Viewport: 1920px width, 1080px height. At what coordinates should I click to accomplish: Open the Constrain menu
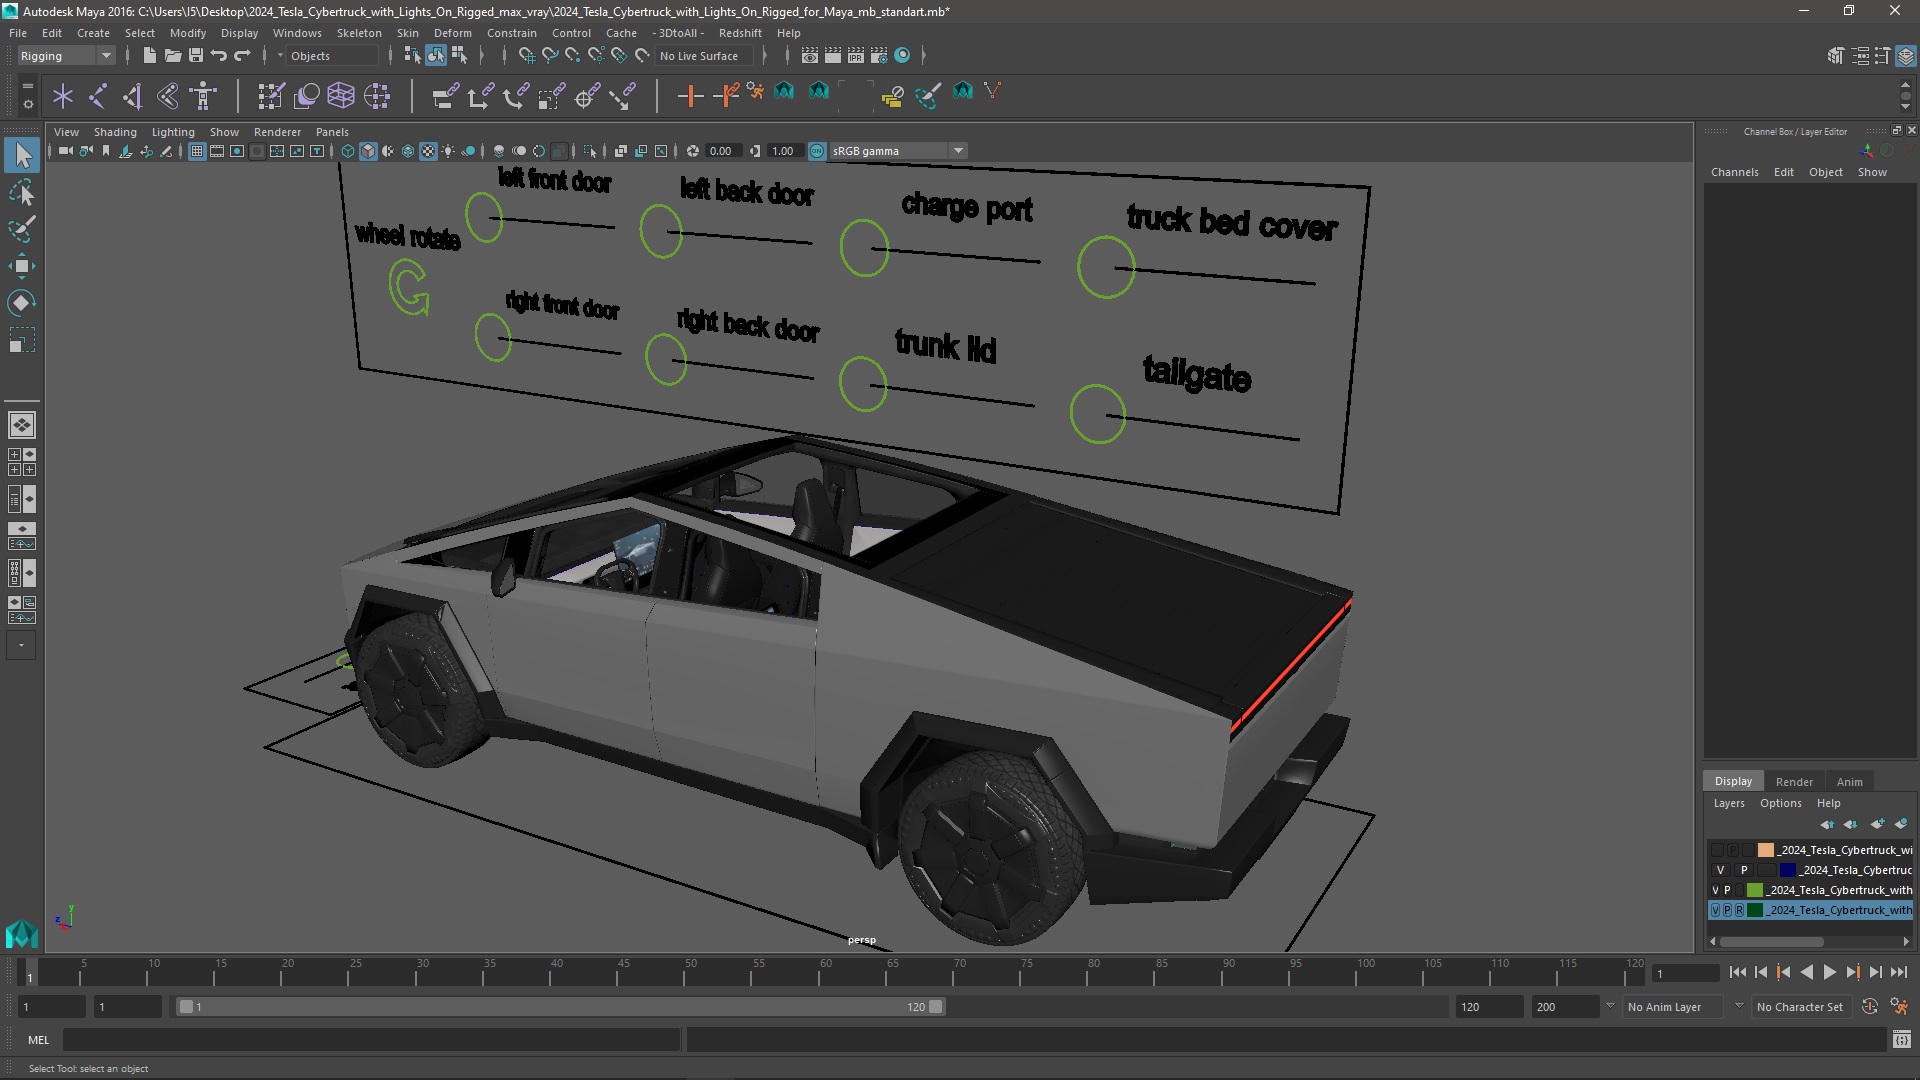pyautogui.click(x=512, y=33)
